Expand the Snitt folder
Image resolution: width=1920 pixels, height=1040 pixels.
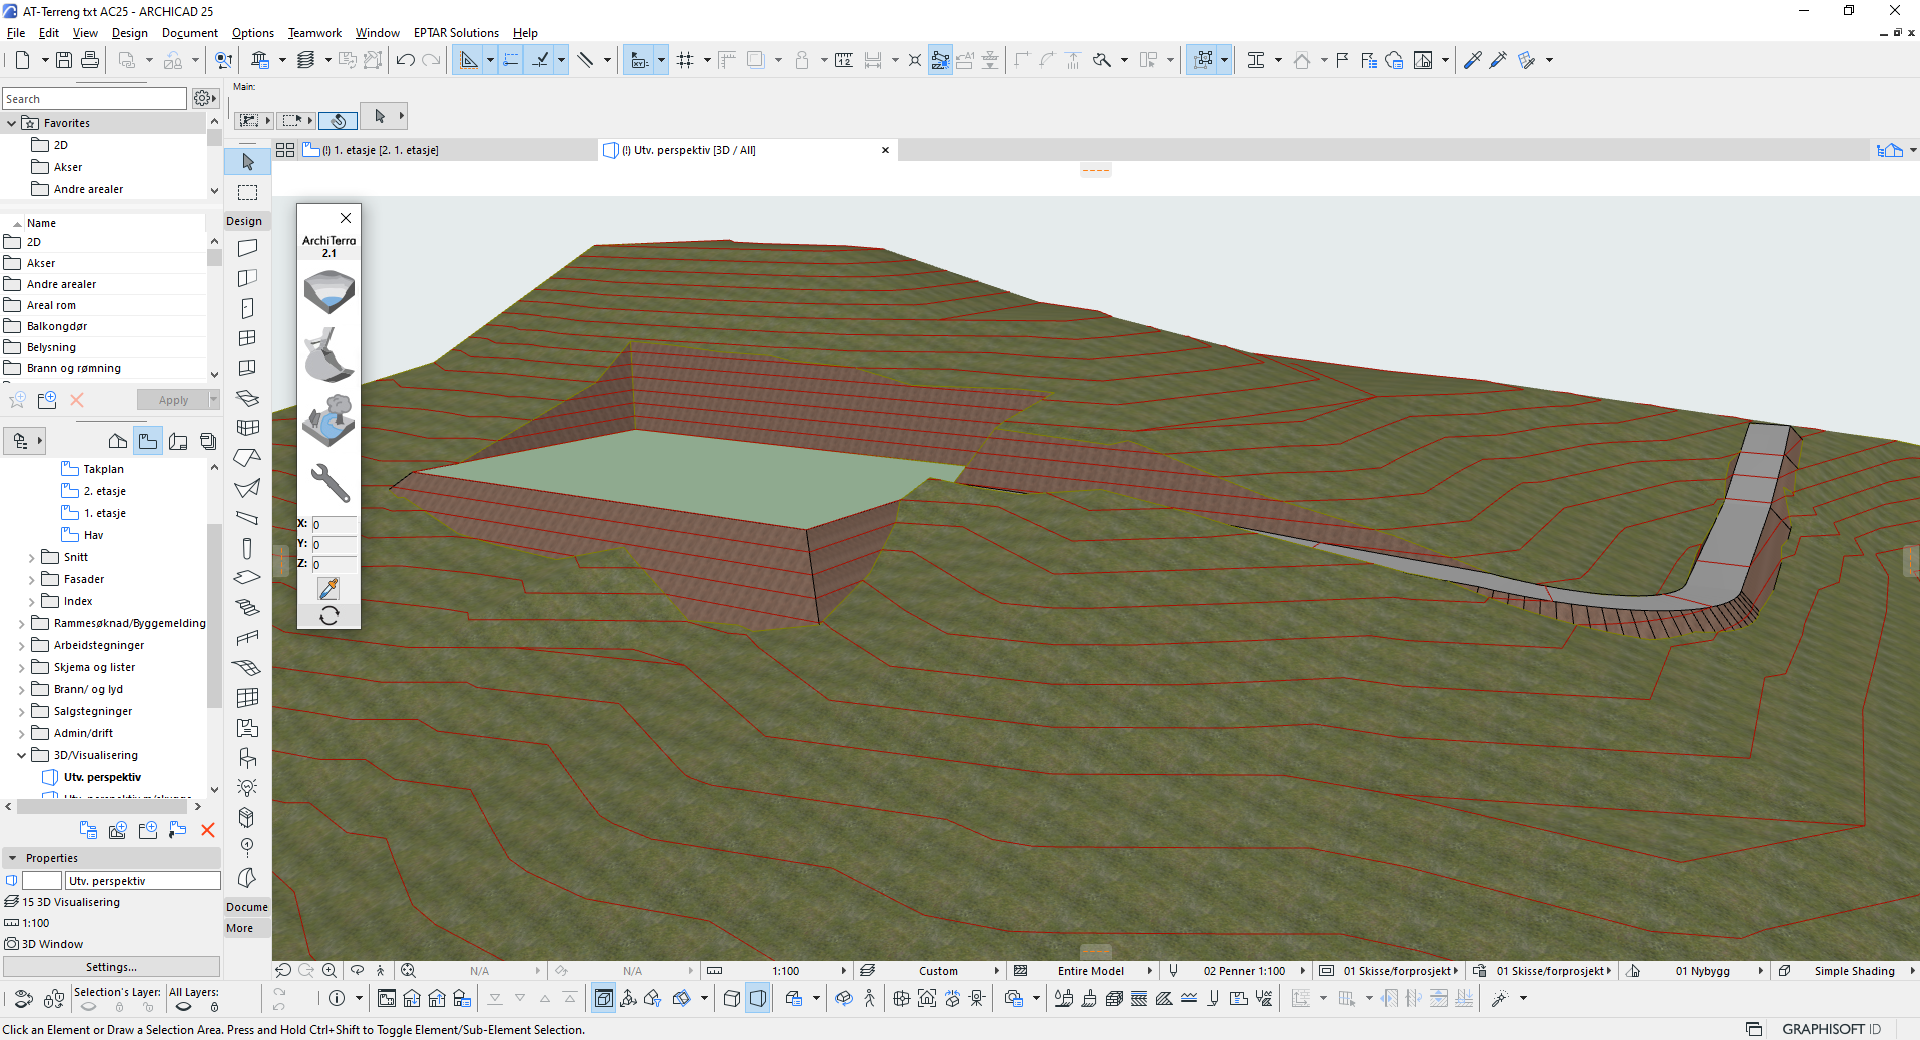pos(31,558)
